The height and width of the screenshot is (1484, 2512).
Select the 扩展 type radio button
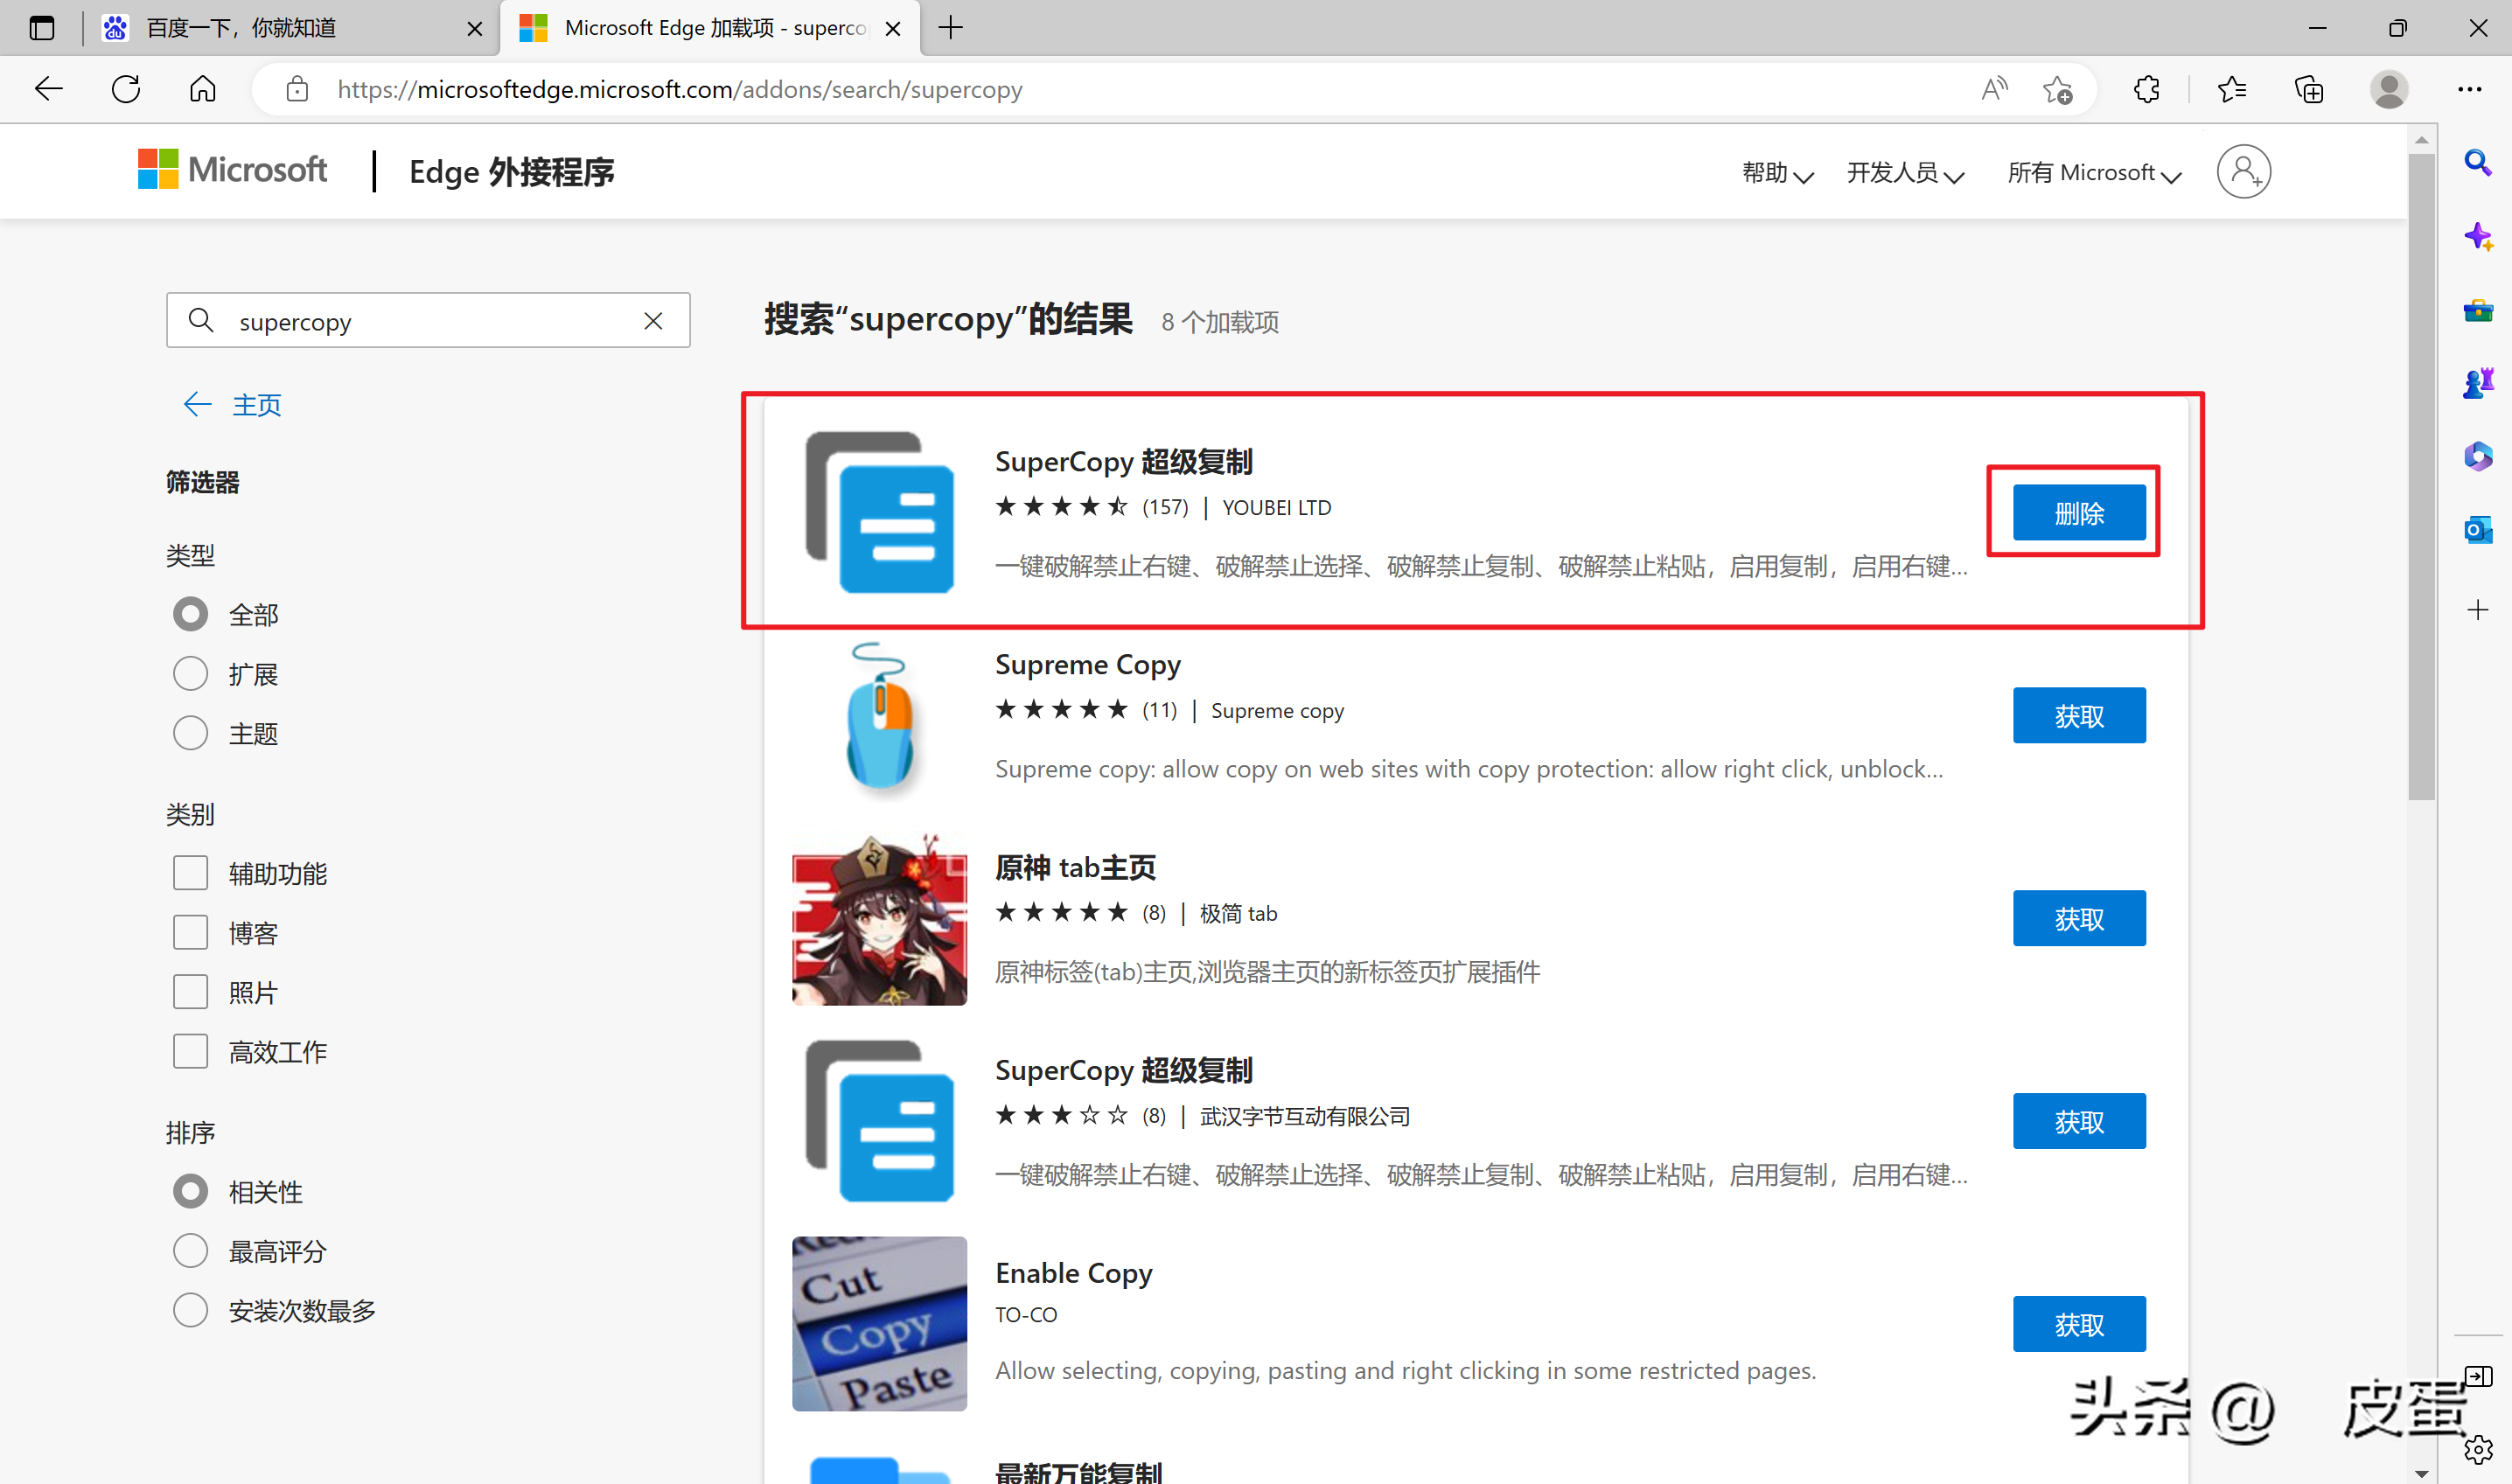click(190, 674)
